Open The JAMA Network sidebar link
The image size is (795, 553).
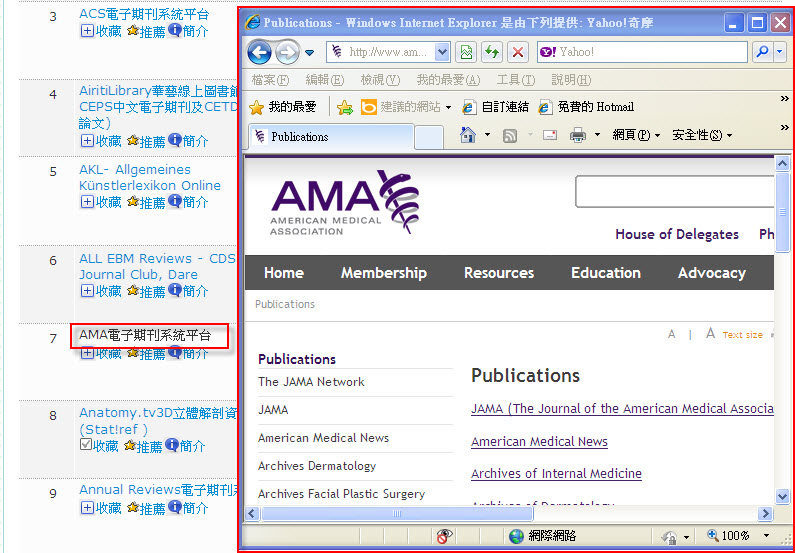(x=311, y=382)
